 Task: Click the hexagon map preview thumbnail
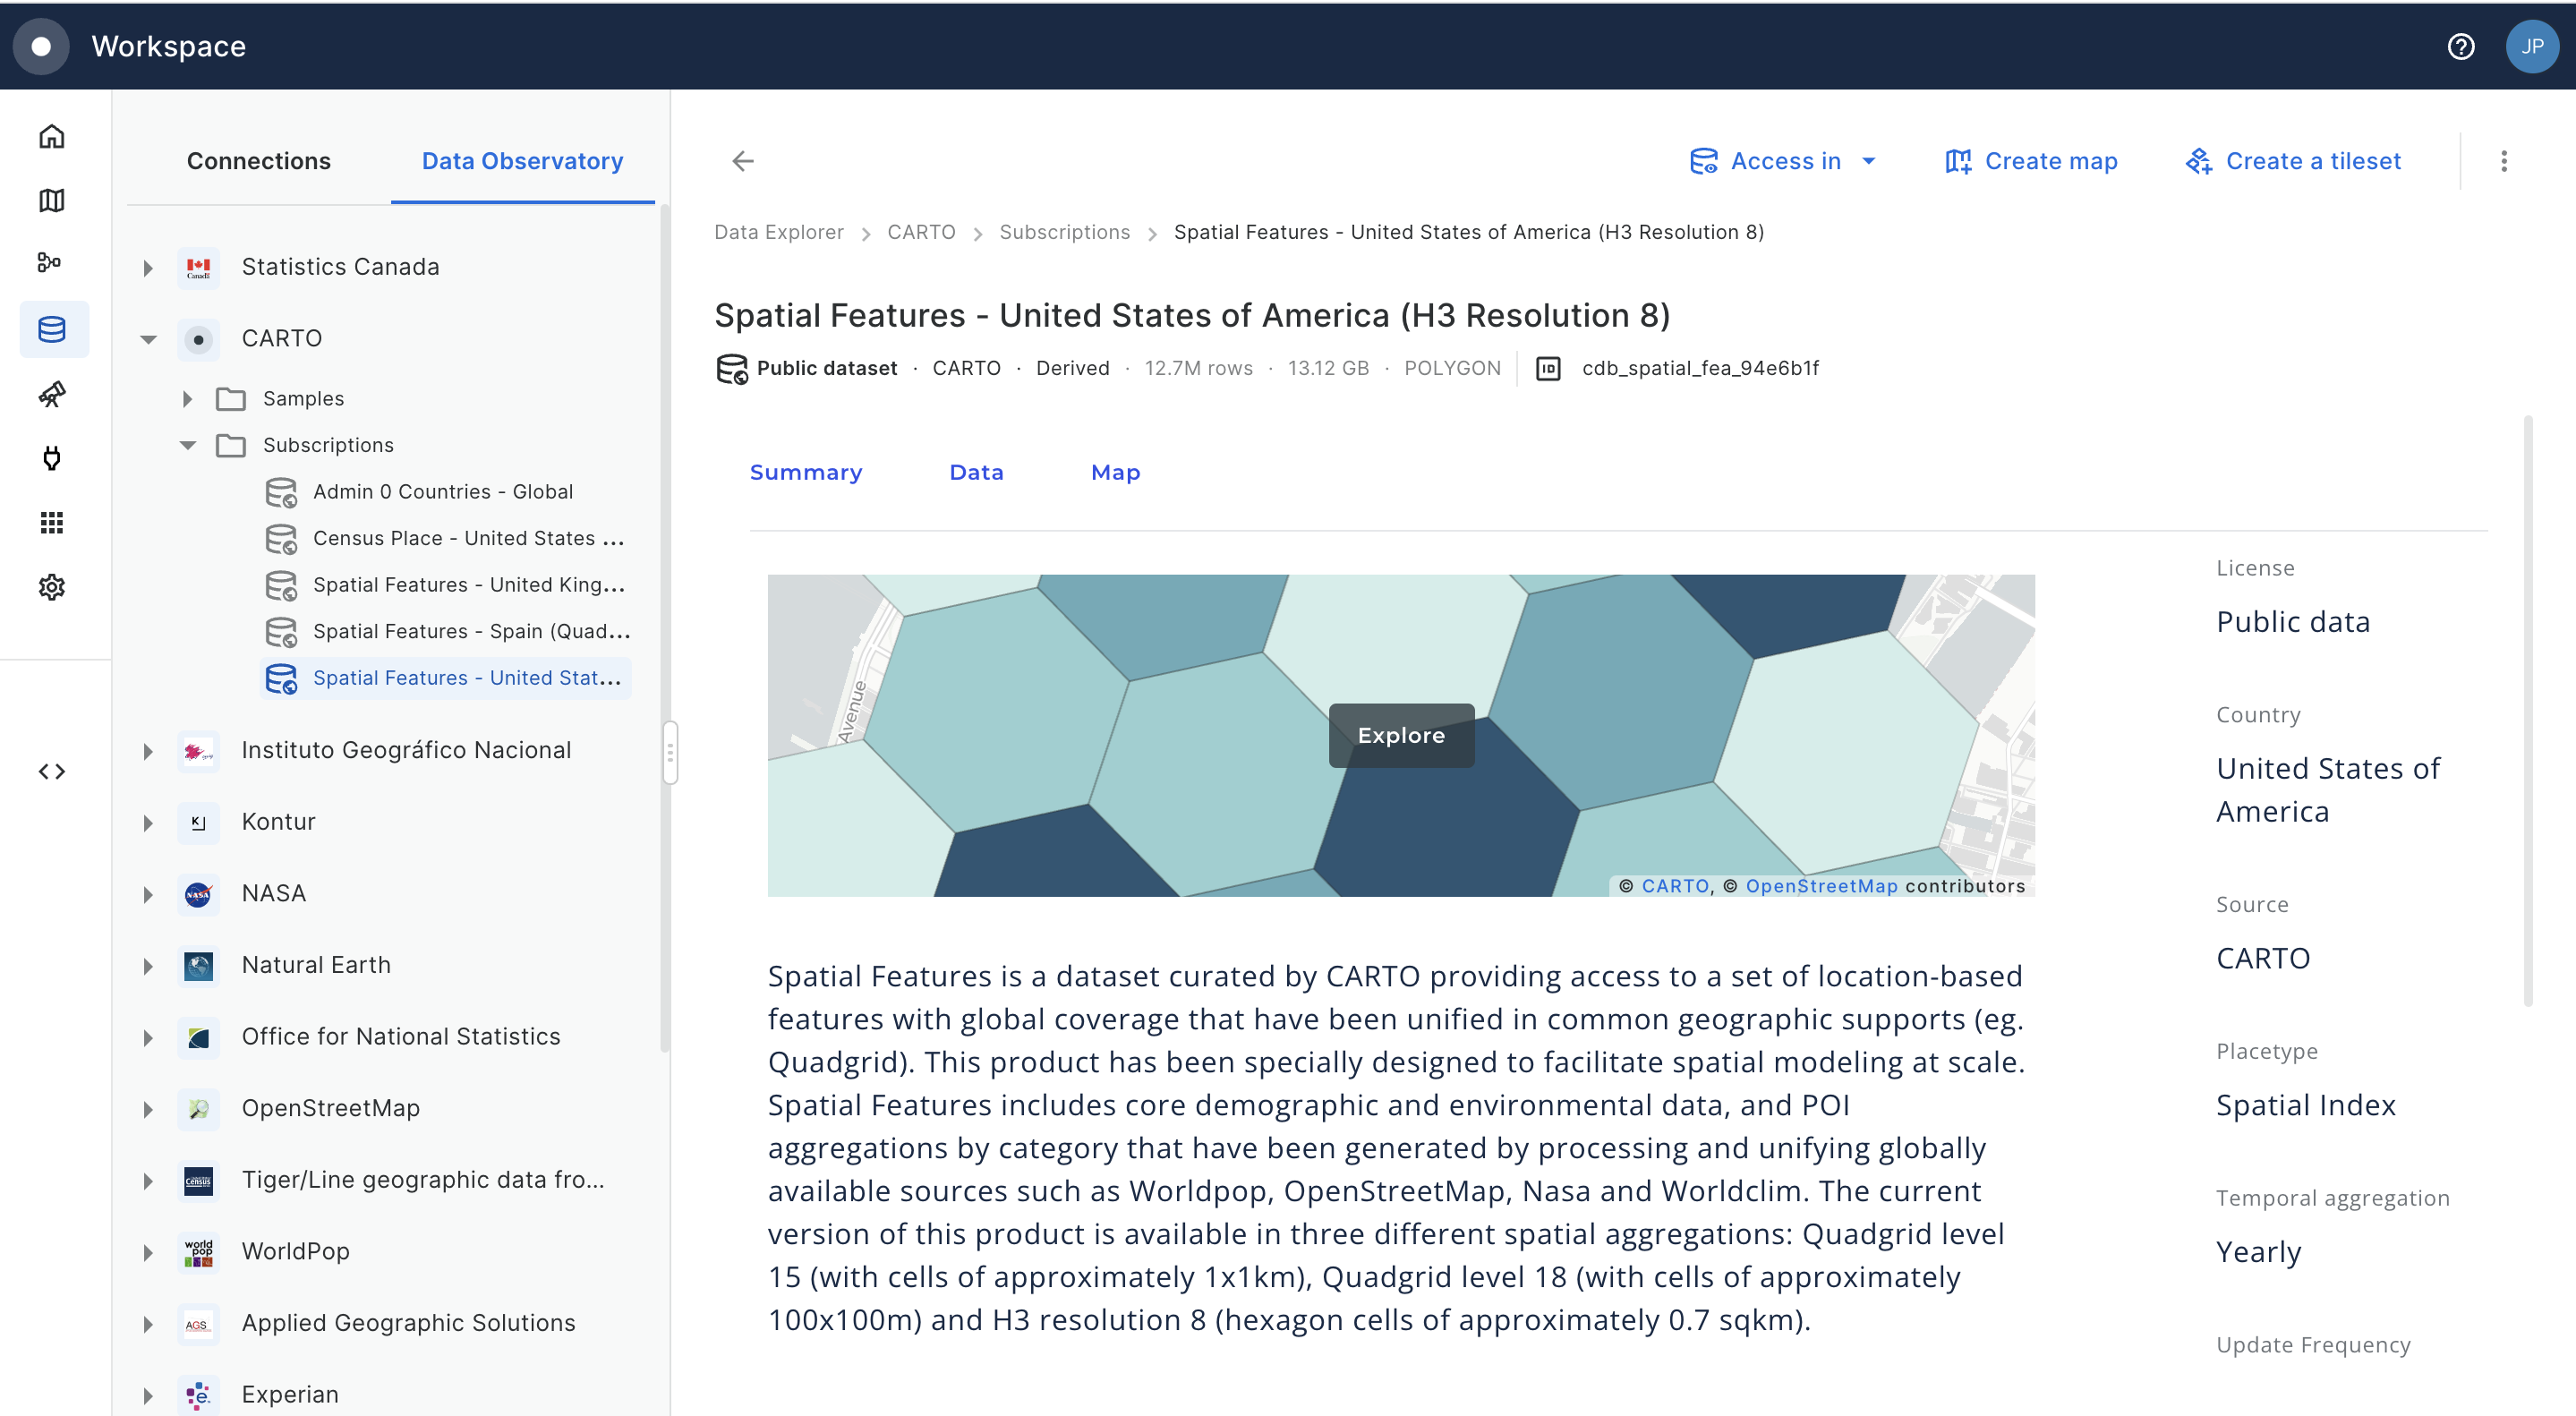pyautogui.click(x=1401, y=735)
